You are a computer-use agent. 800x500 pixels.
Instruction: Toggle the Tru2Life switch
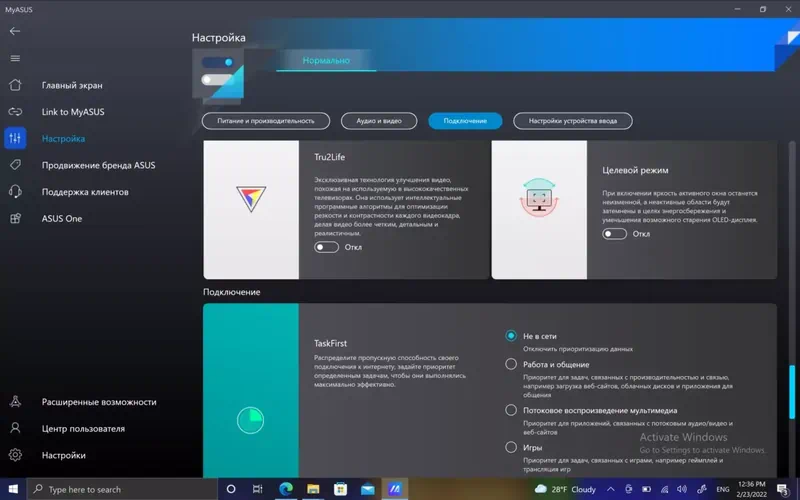pyautogui.click(x=327, y=247)
